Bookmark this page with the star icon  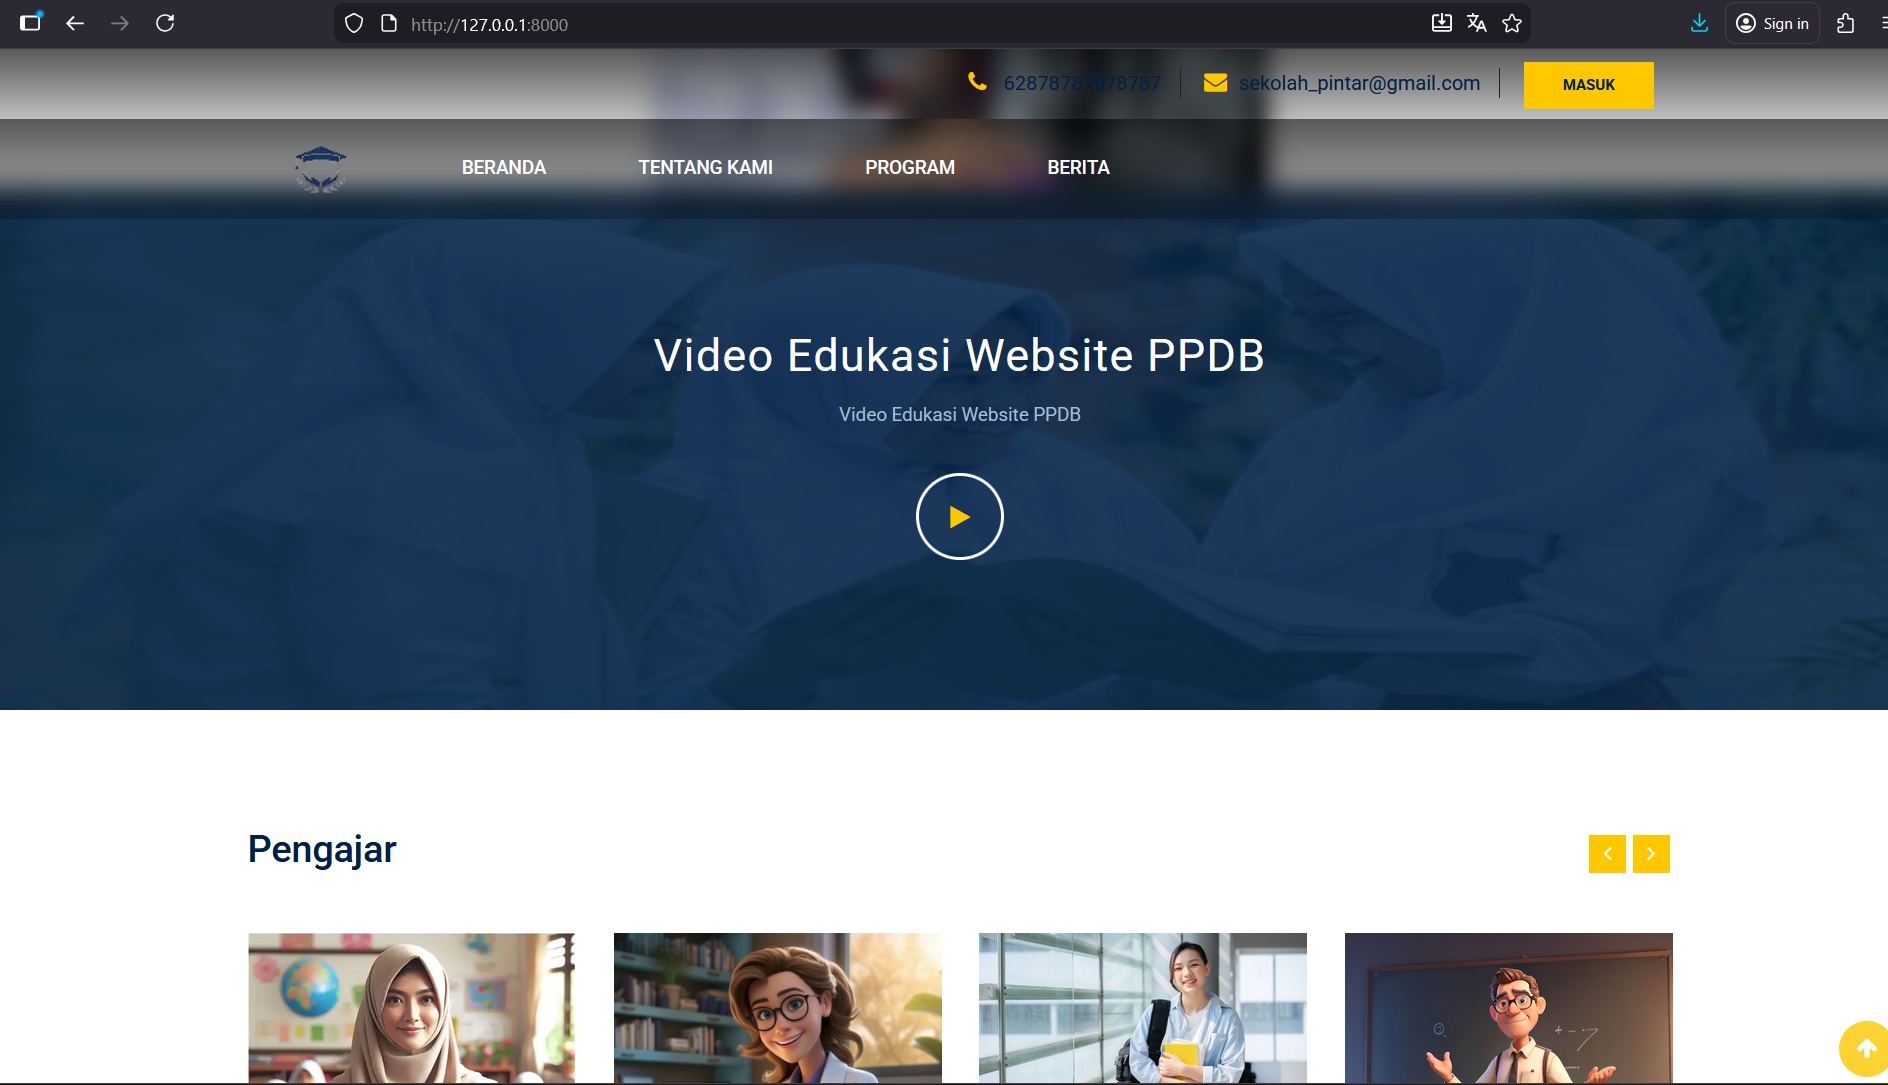click(x=1511, y=23)
